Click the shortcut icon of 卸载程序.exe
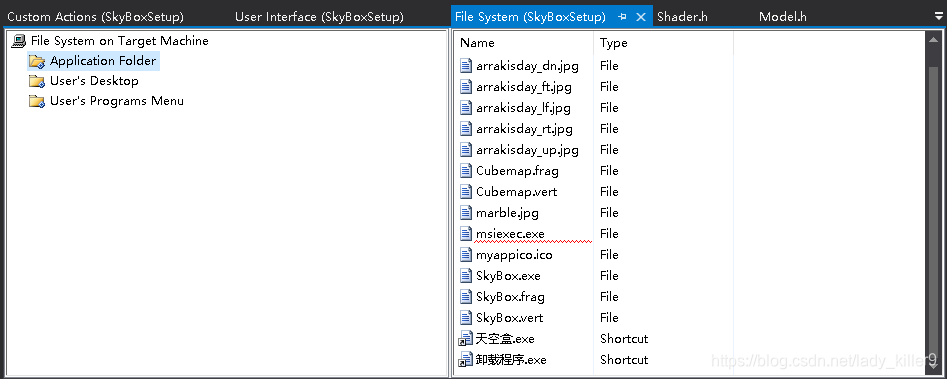 466,360
